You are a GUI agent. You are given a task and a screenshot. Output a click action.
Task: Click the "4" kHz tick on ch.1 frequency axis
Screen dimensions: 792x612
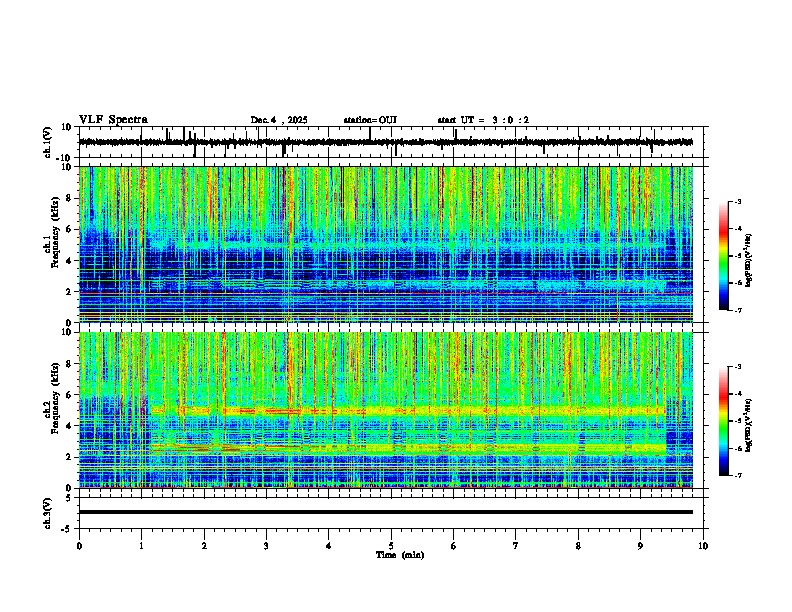[70, 261]
